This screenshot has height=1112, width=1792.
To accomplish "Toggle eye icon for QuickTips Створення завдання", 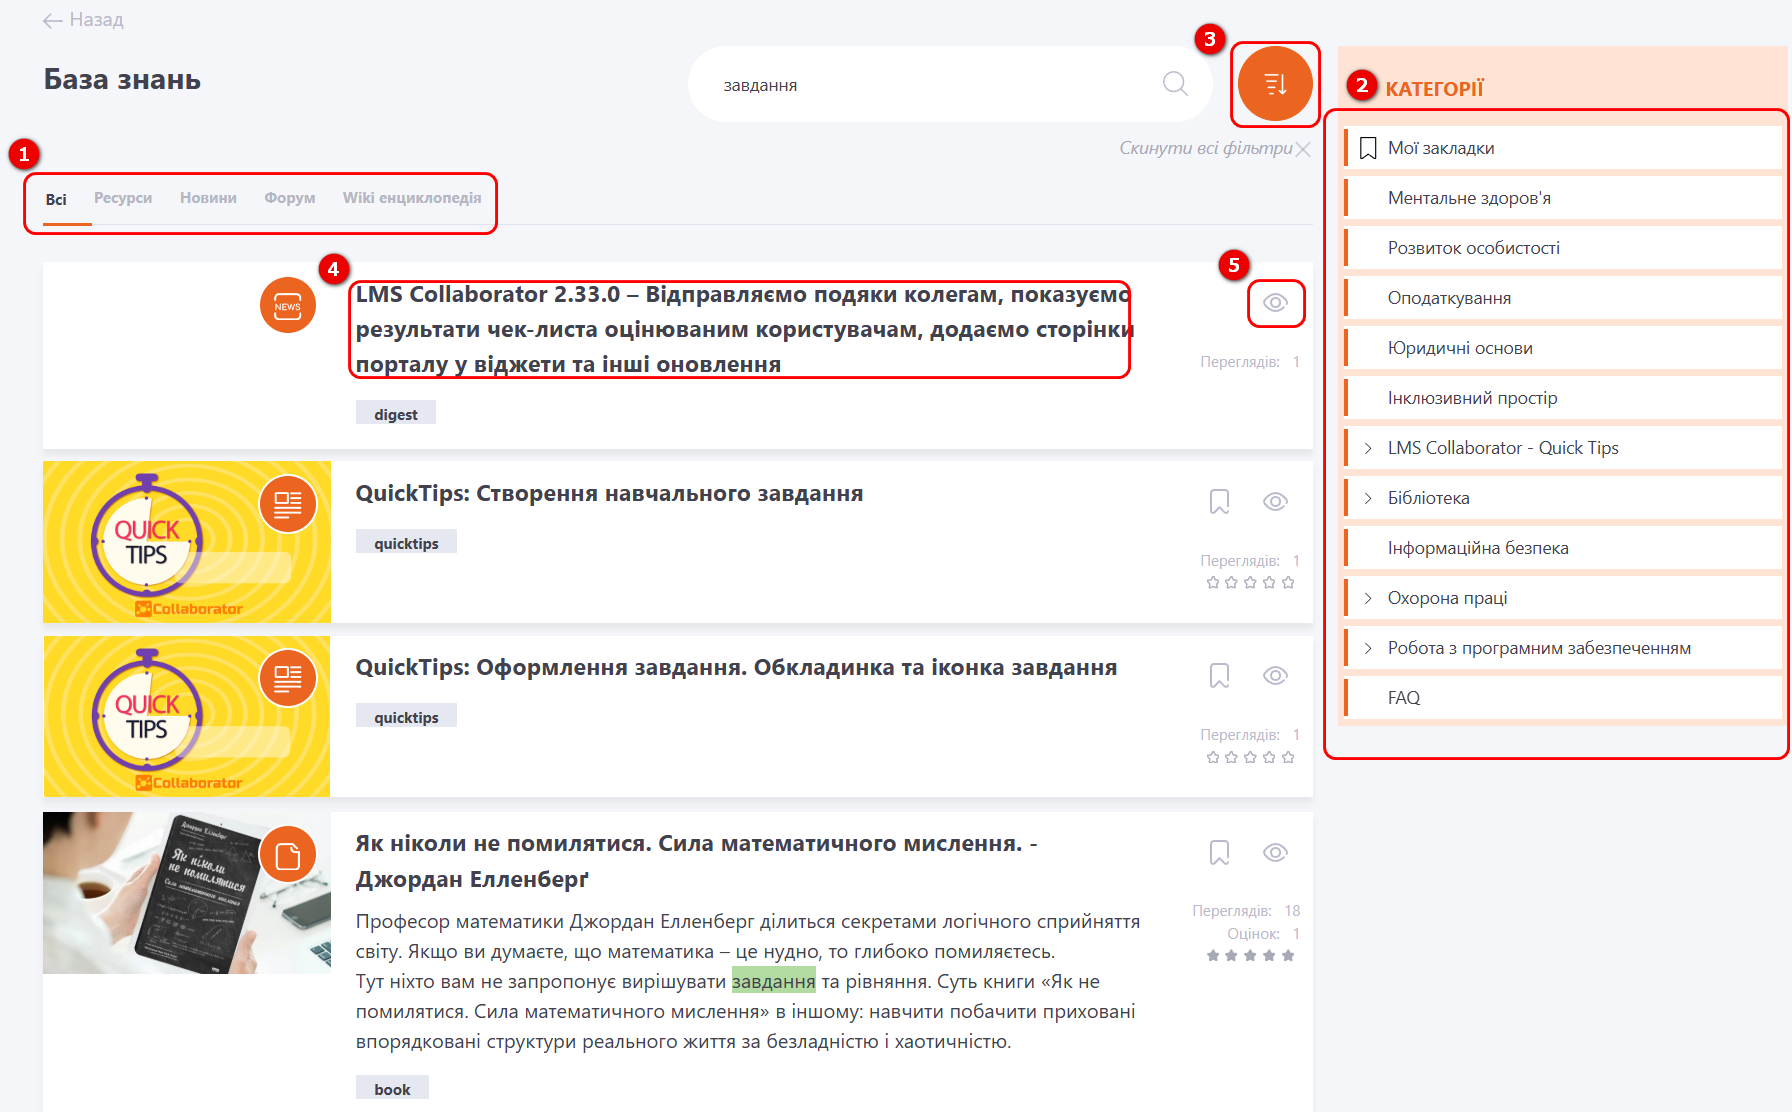I will point(1275,501).
